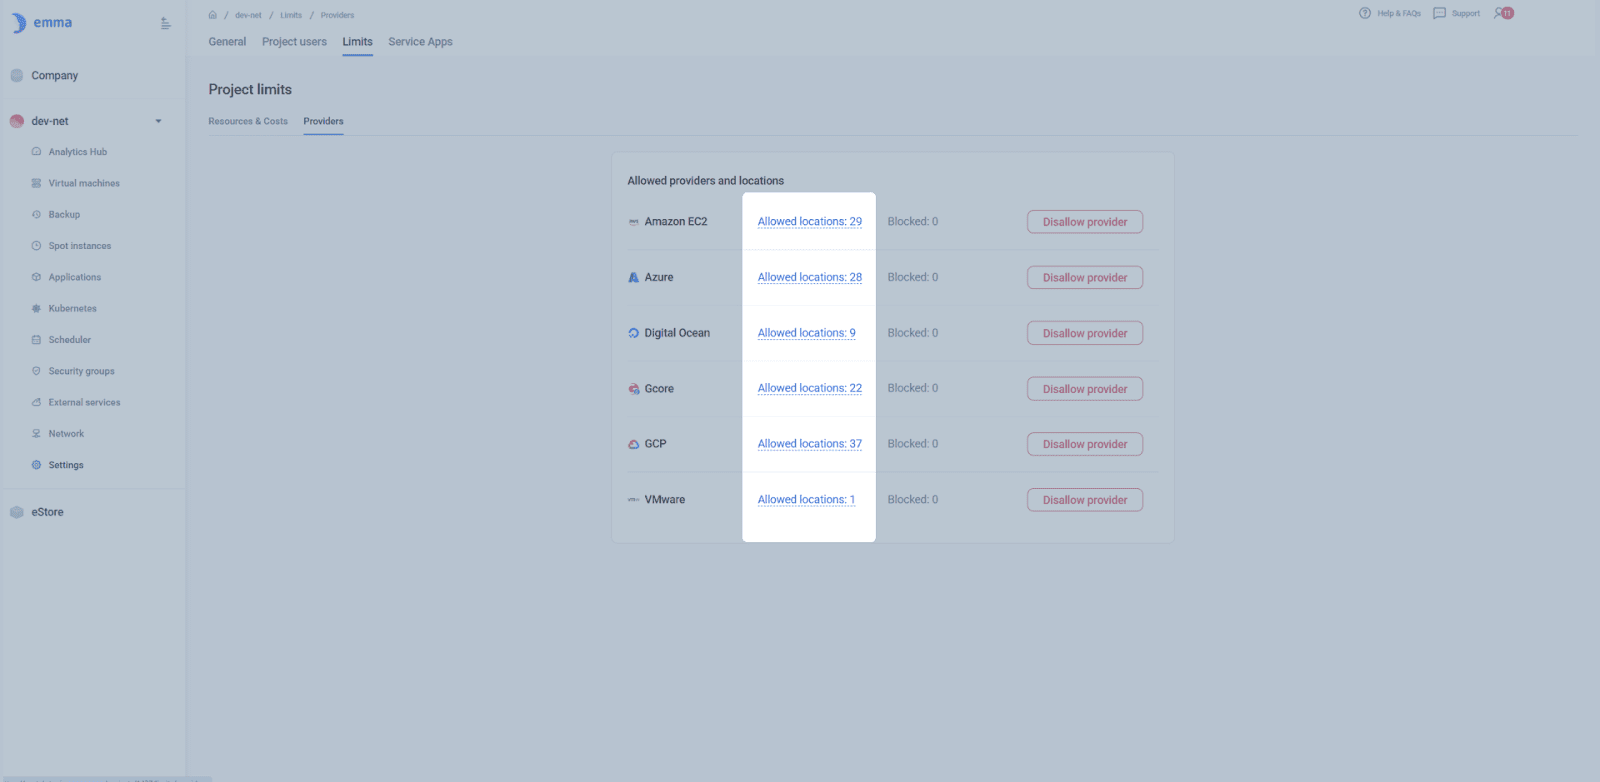Switch to the Resources & Costs tab
Screen dimensions: 1600x782
(x=248, y=122)
